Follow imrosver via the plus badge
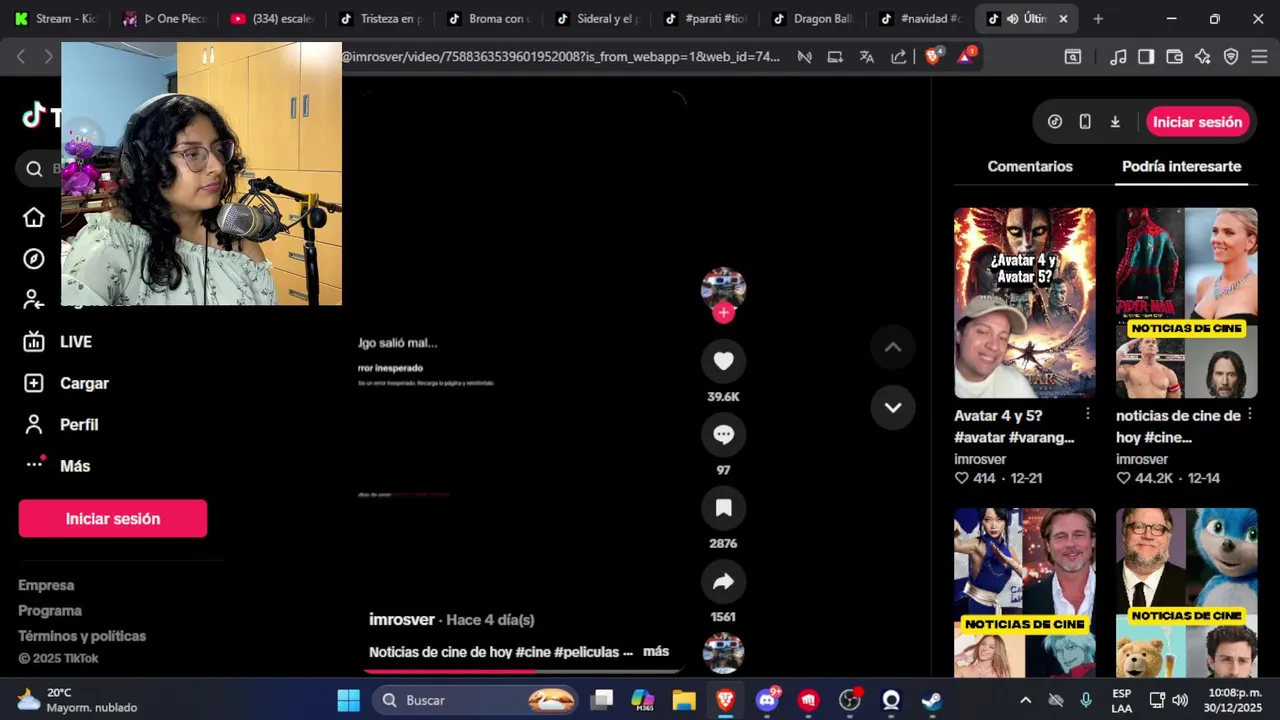Viewport: 1280px width, 720px height. click(723, 312)
